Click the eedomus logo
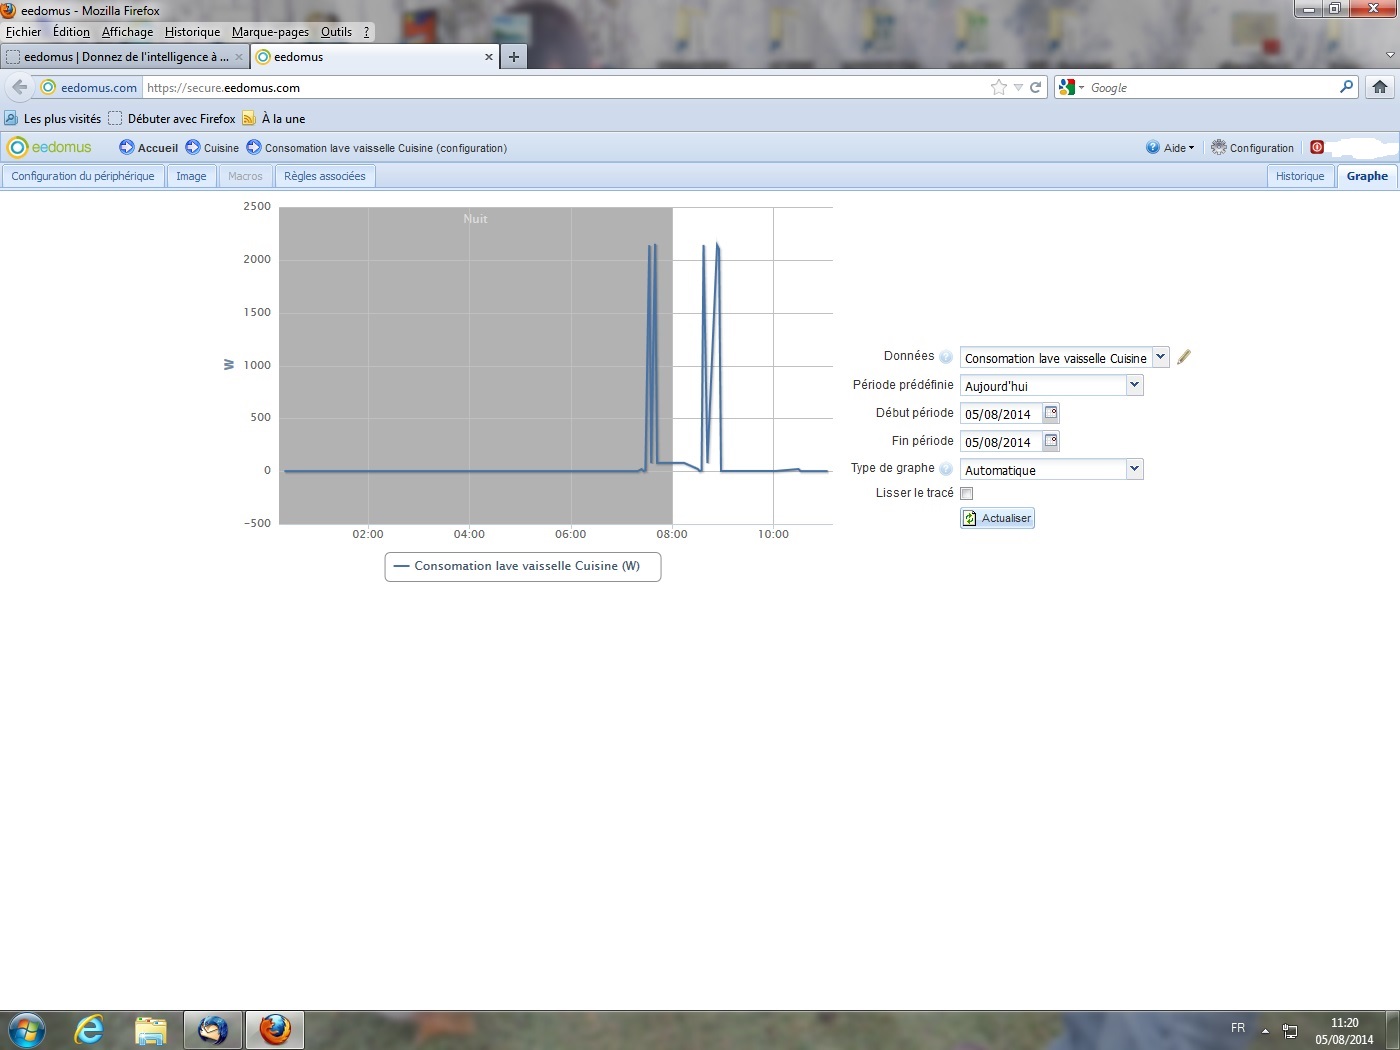The height and width of the screenshot is (1050, 1400). click(x=50, y=148)
